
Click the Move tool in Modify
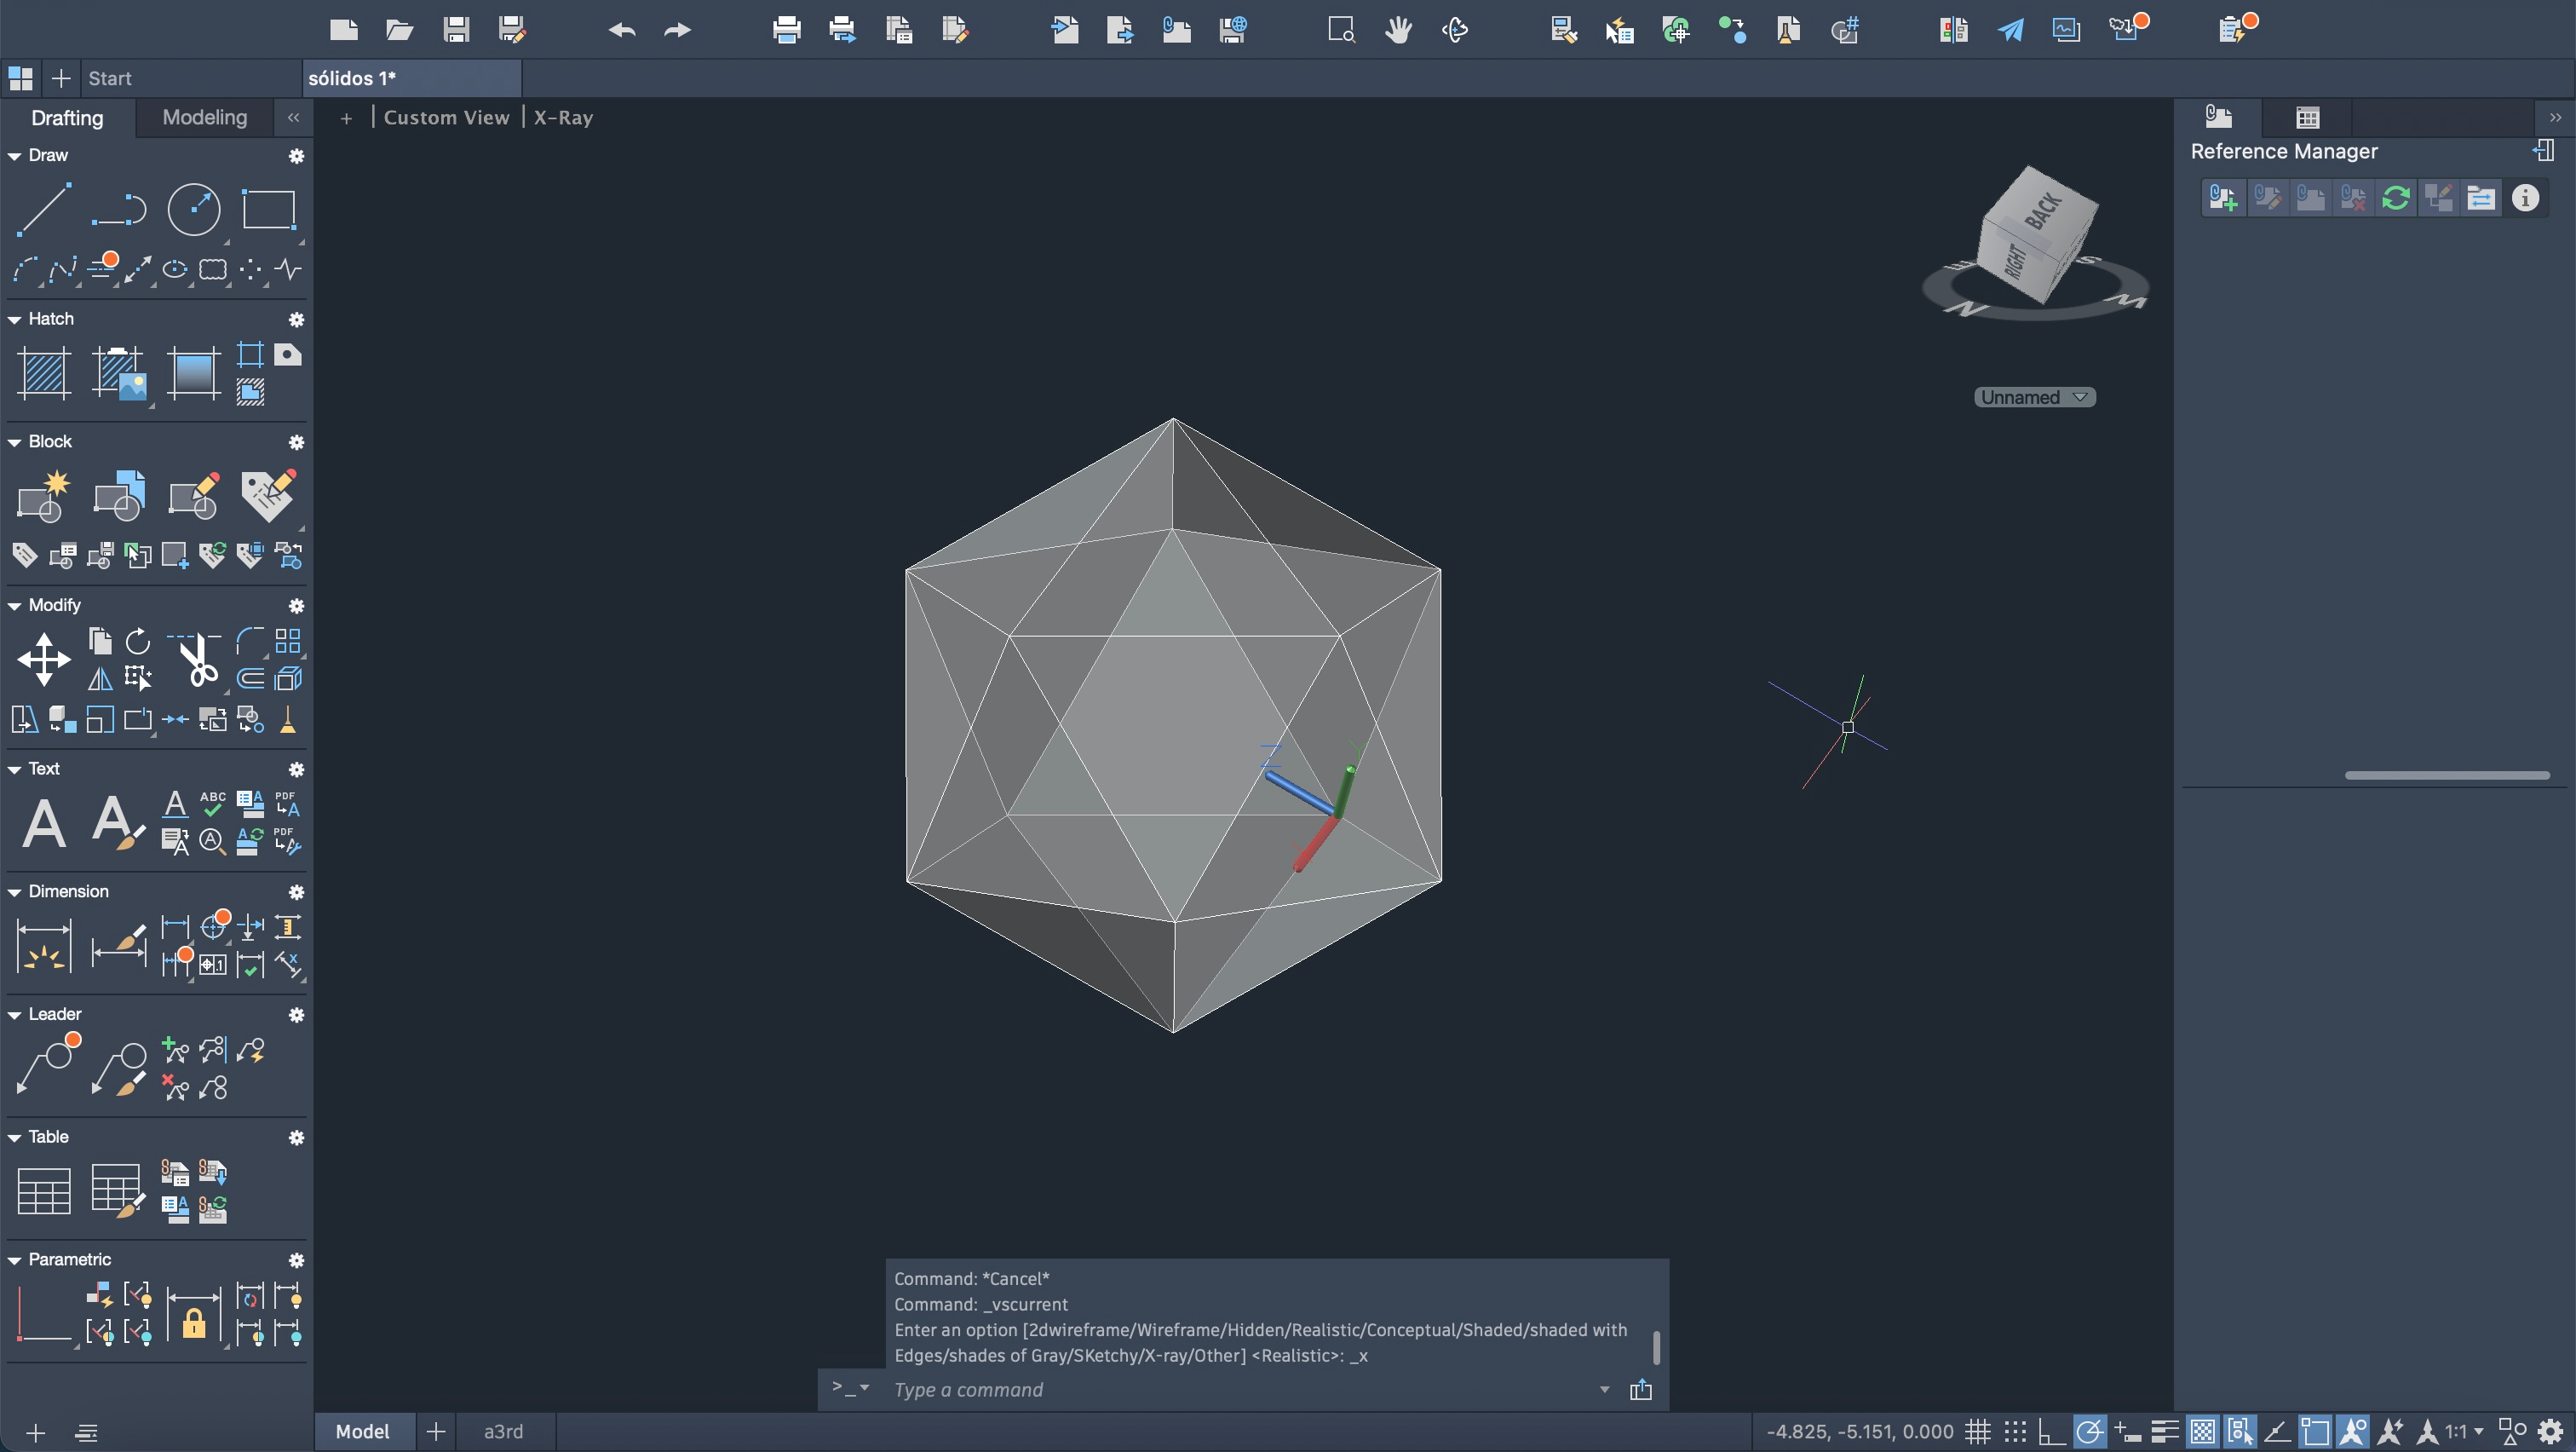[x=44, y=659]
